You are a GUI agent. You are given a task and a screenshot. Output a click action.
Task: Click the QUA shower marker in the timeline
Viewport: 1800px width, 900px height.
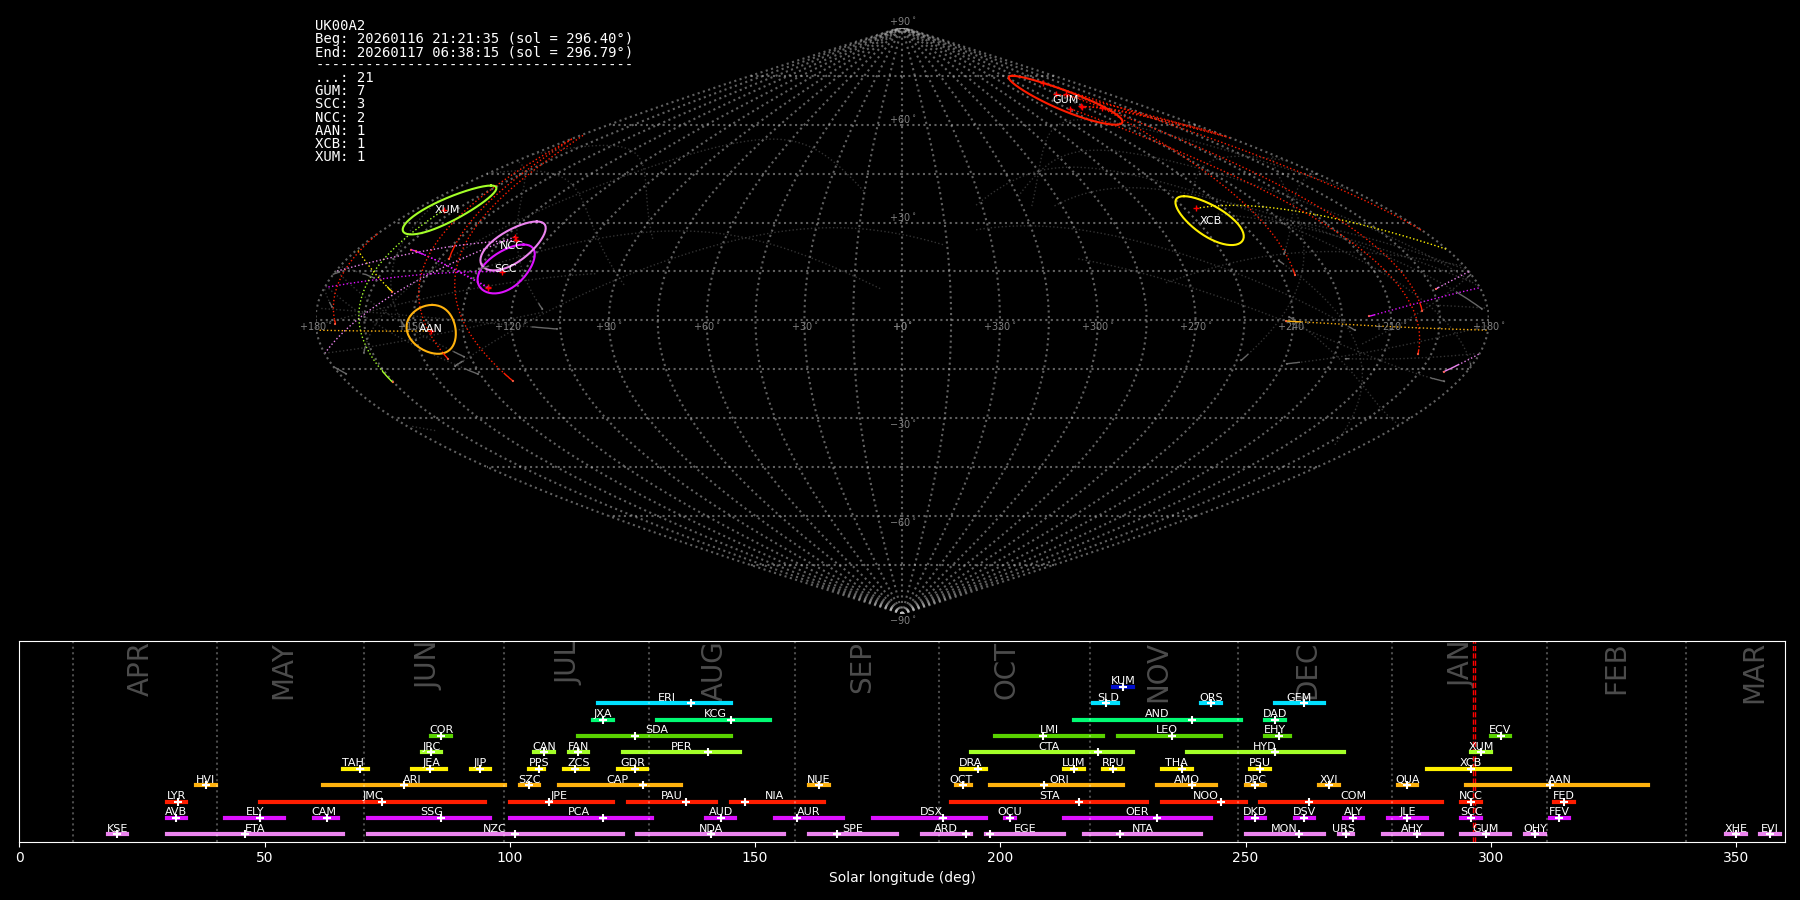[x=1407, y=785]
